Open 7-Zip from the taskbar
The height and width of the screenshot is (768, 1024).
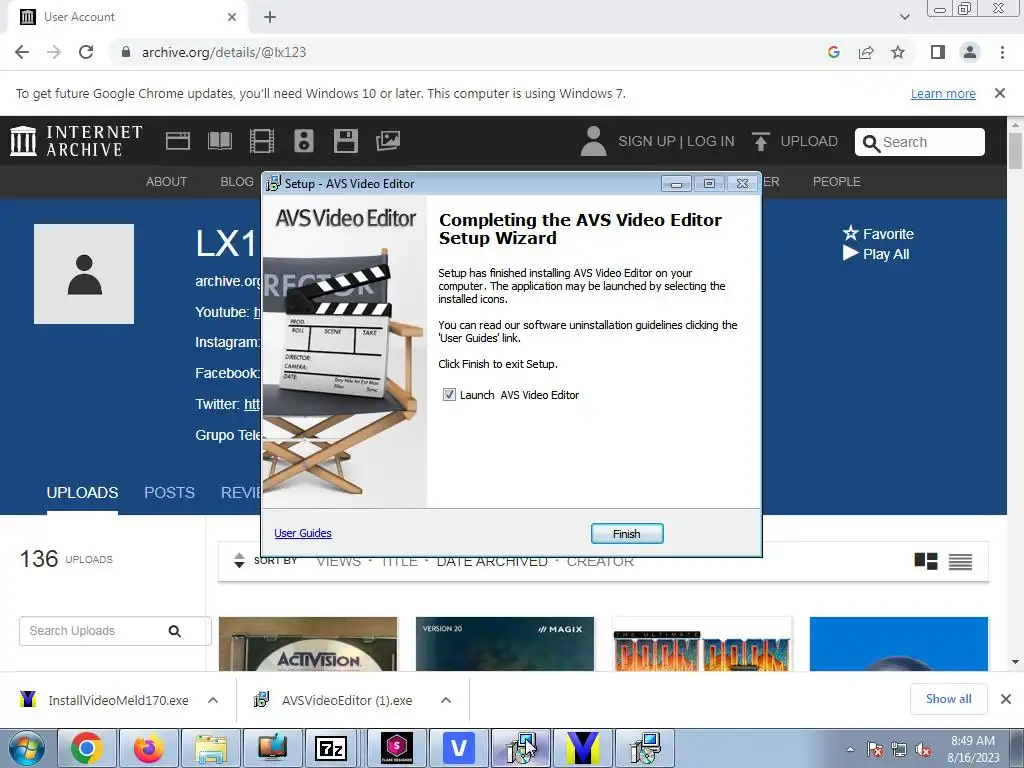[x=330, y=748]
